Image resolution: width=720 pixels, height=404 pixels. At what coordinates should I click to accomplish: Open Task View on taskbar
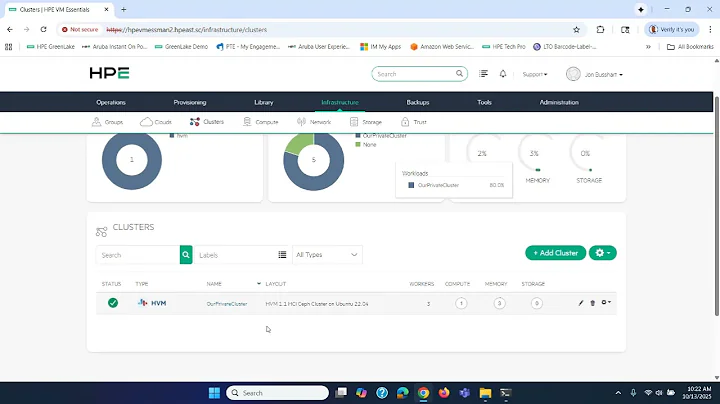(x=341, y=393)
